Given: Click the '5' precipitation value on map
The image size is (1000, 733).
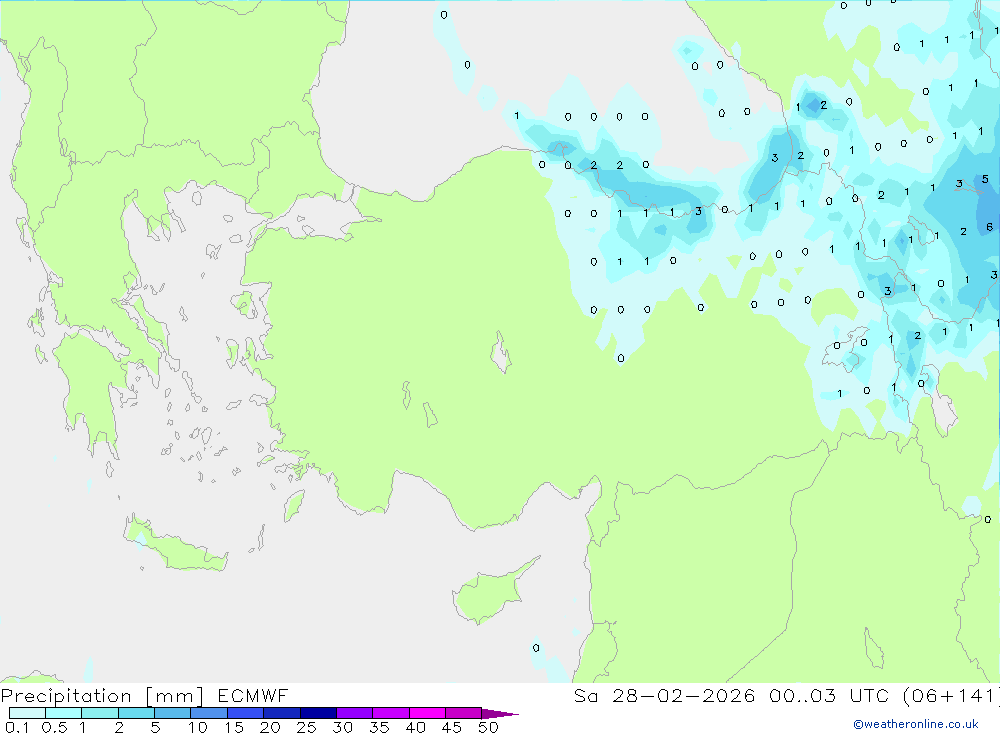Looking at the screenshot, I should pos(985,179).
